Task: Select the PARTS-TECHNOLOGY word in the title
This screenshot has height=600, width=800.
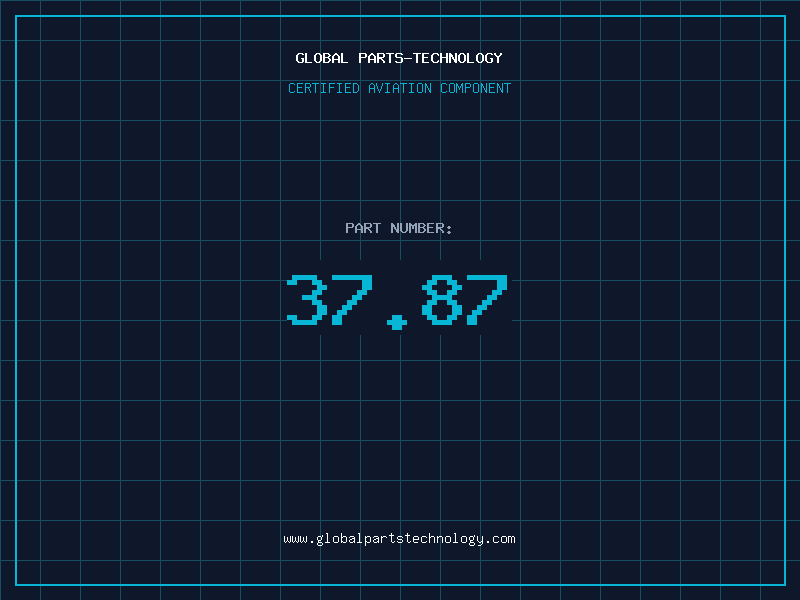Action: 430,58
